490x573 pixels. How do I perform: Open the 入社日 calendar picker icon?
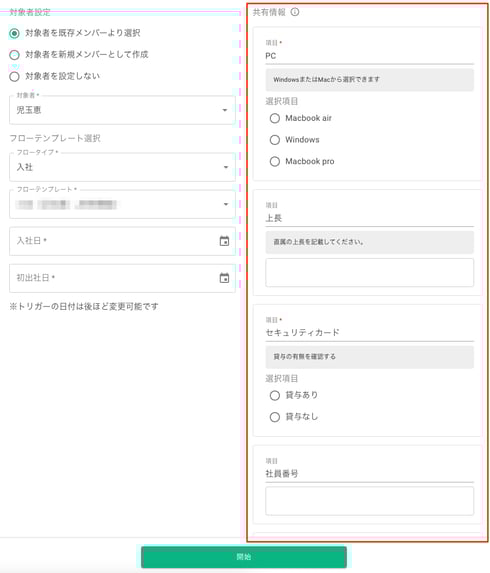(224, 241)
